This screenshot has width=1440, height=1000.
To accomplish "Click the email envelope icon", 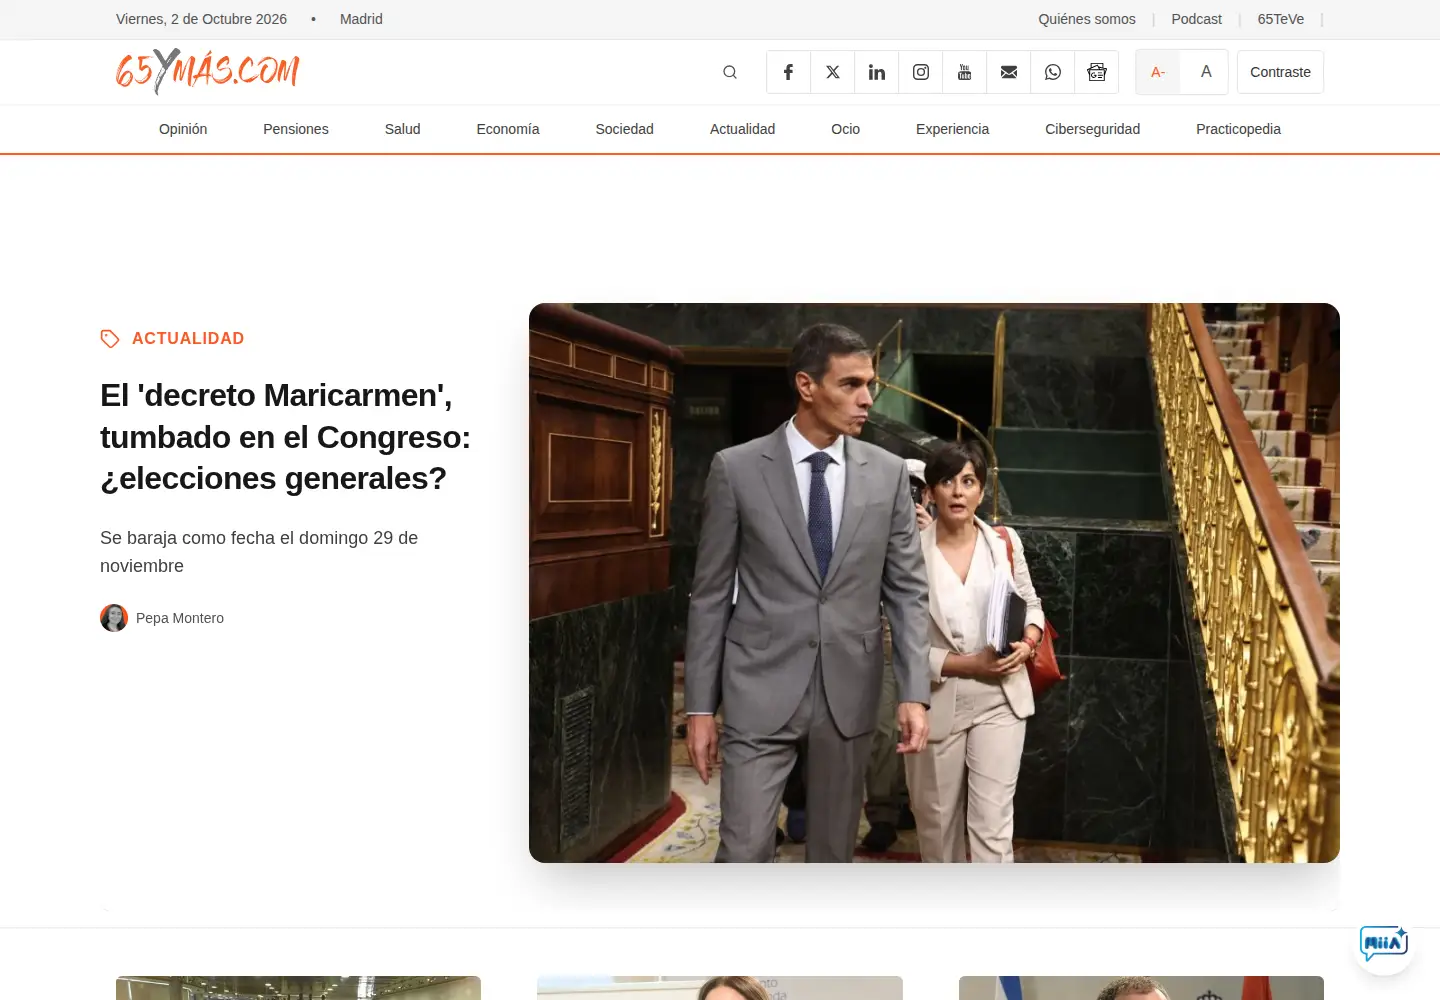I will pyautogui.click(x=1008, y=72).
